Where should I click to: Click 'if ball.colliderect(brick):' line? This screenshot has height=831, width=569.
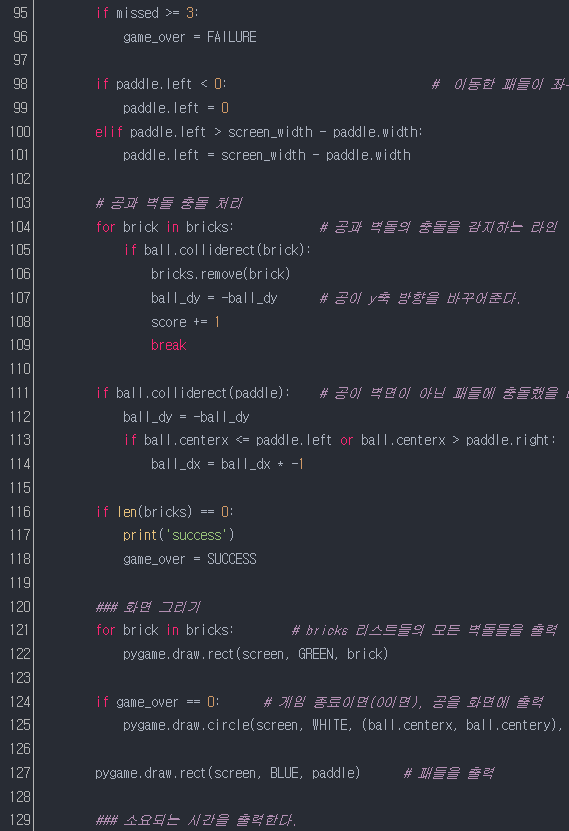[217, 250]
